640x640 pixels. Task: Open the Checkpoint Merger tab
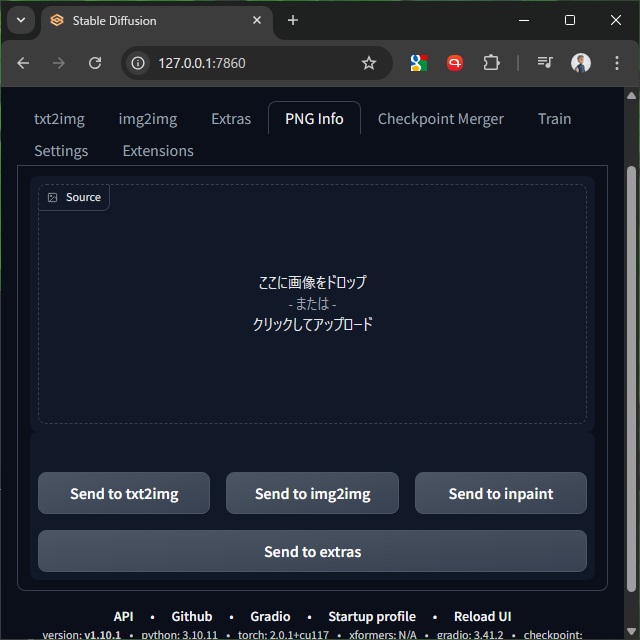click(x=440, y=119)
